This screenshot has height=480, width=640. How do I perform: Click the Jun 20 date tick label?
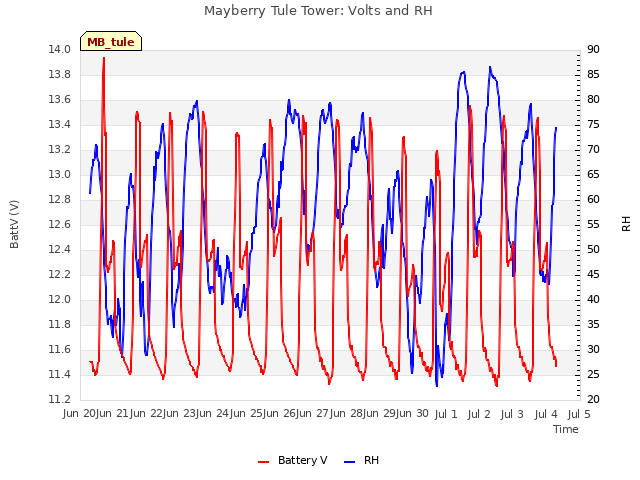[79, 414]
